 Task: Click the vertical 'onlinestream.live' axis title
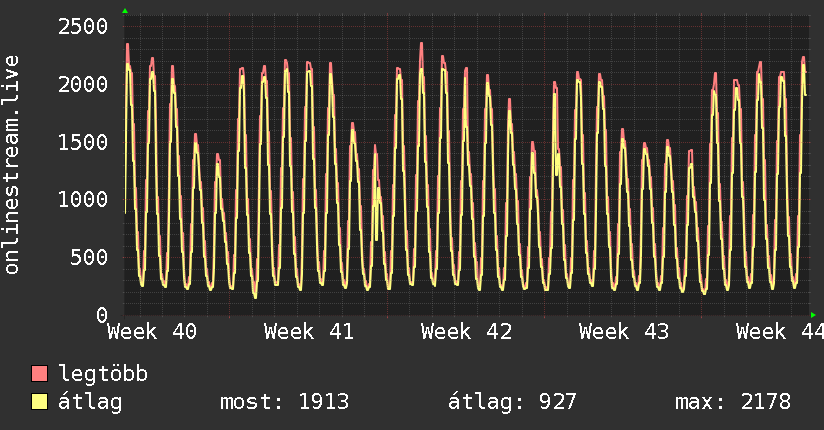coord(12,165)
